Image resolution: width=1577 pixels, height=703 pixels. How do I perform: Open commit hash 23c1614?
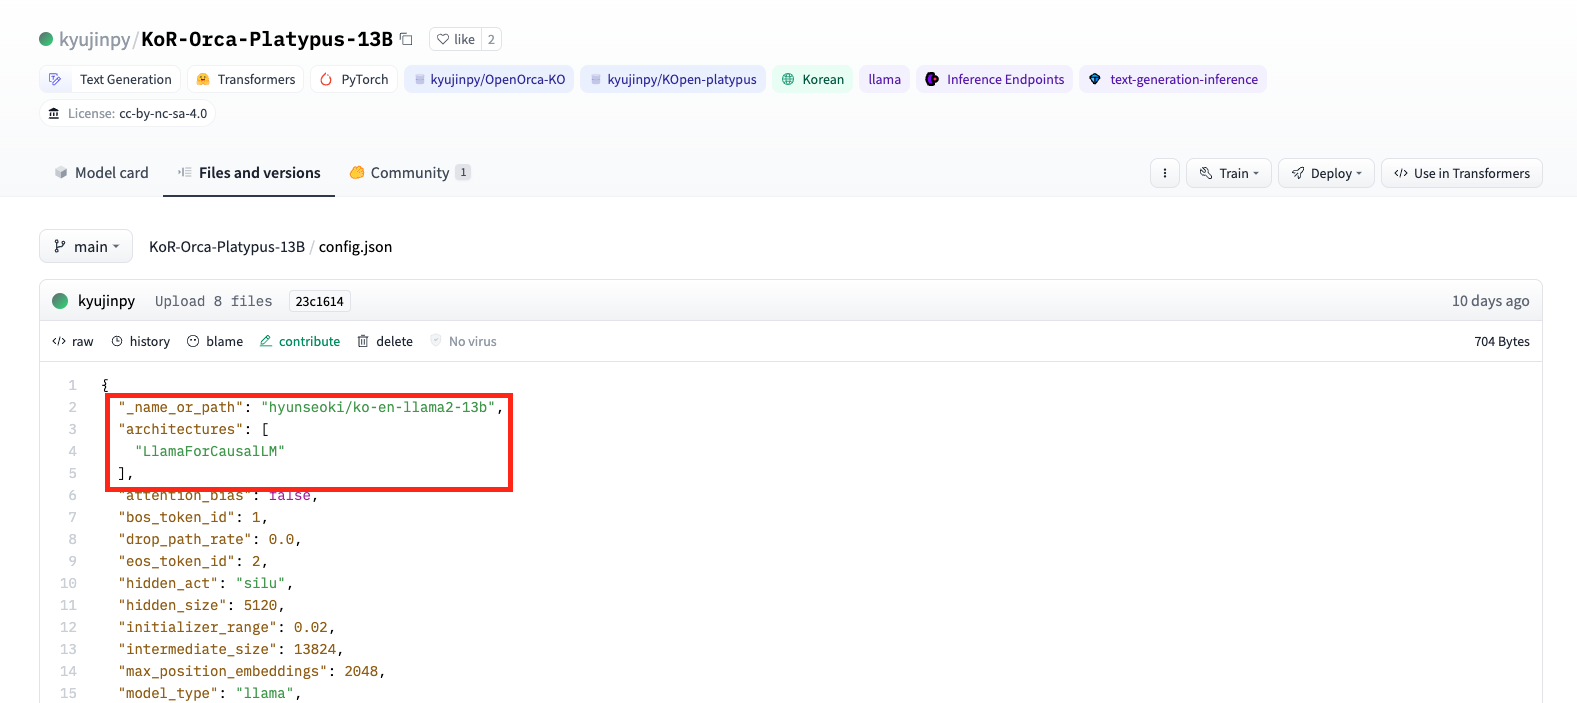coord(319,301)
